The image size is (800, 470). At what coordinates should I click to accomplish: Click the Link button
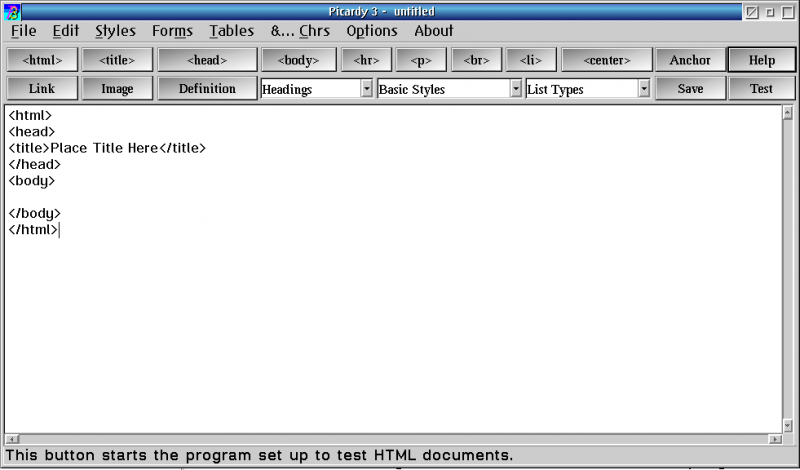(42, 89)
